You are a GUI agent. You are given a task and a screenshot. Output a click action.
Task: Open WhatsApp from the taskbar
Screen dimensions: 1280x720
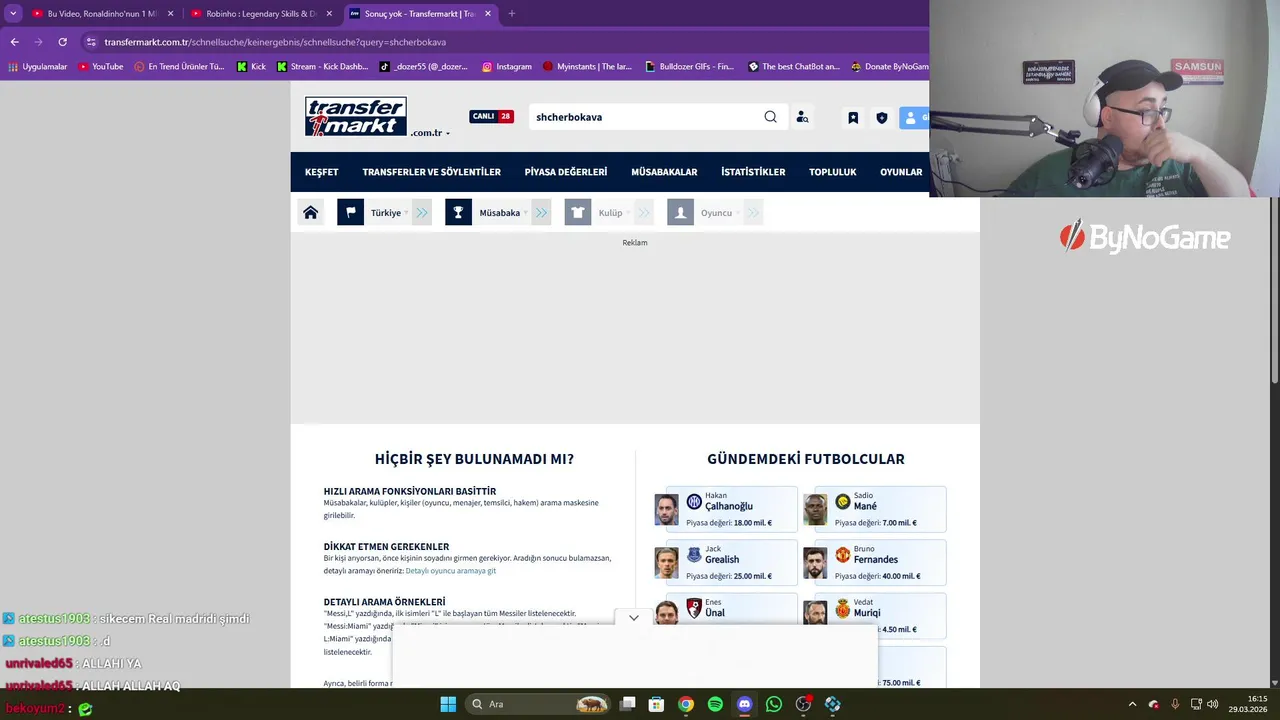(774, 704)
